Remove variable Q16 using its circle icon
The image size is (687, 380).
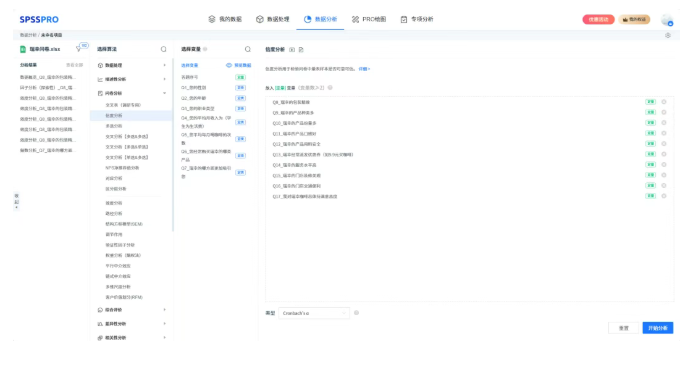pos(664,186)
